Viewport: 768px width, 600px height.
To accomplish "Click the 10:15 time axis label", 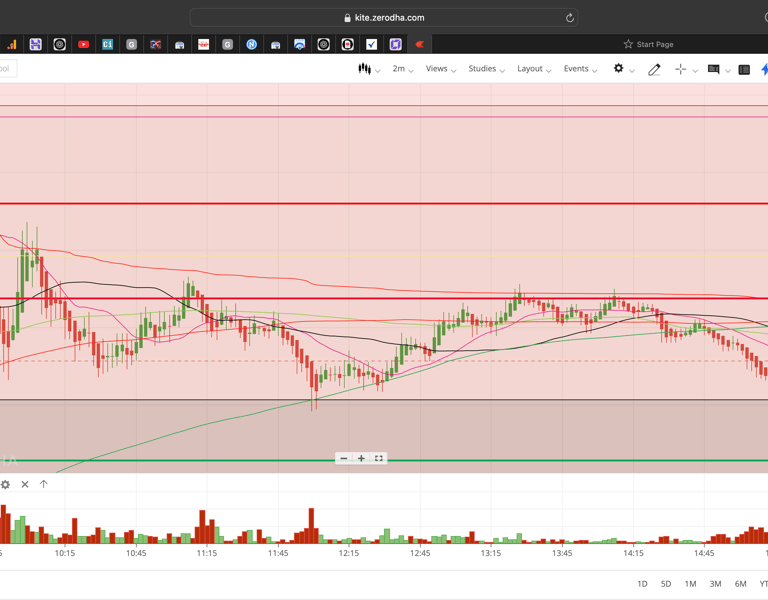I will click(x=65, y=553).
